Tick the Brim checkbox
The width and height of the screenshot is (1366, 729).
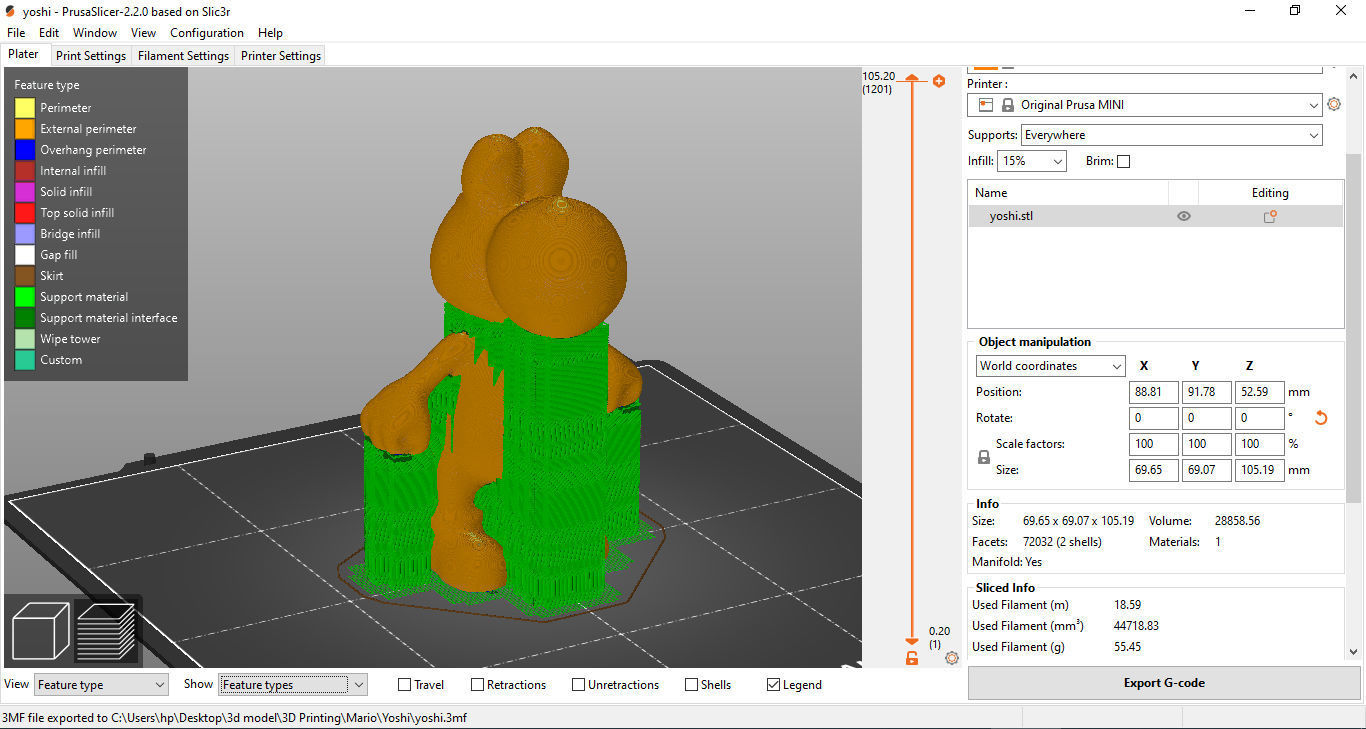(x=1123, y=161)
